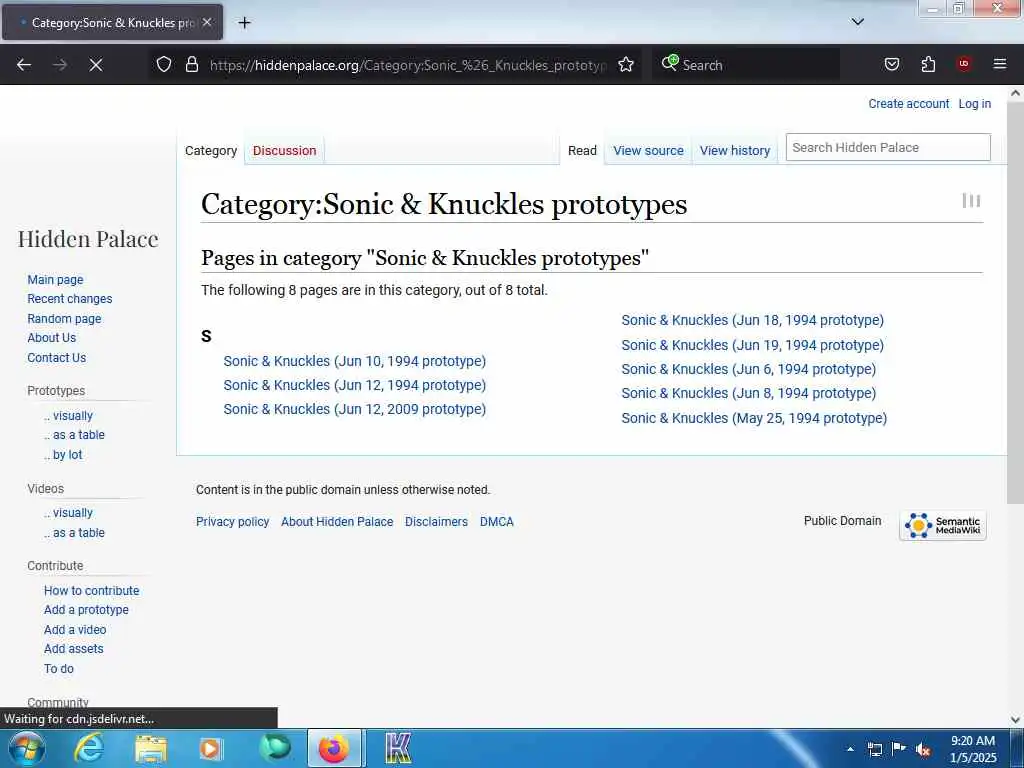Open the Firefox hamburger menu

click(999, 64)
